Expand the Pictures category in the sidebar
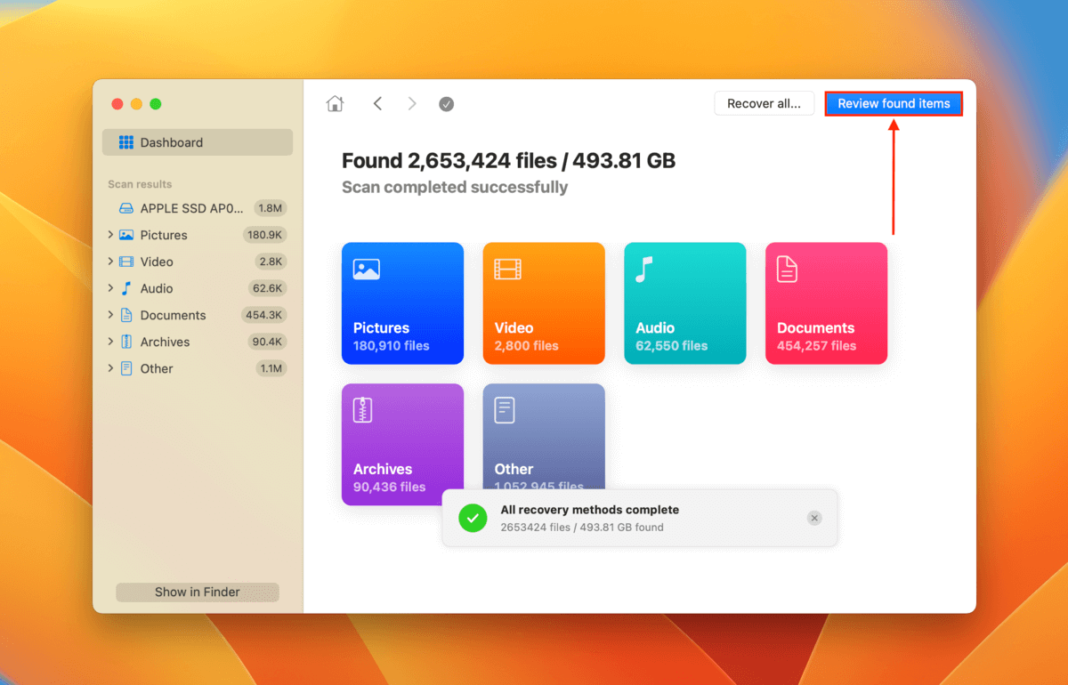 pyautogui.click(x=111, y=234)
